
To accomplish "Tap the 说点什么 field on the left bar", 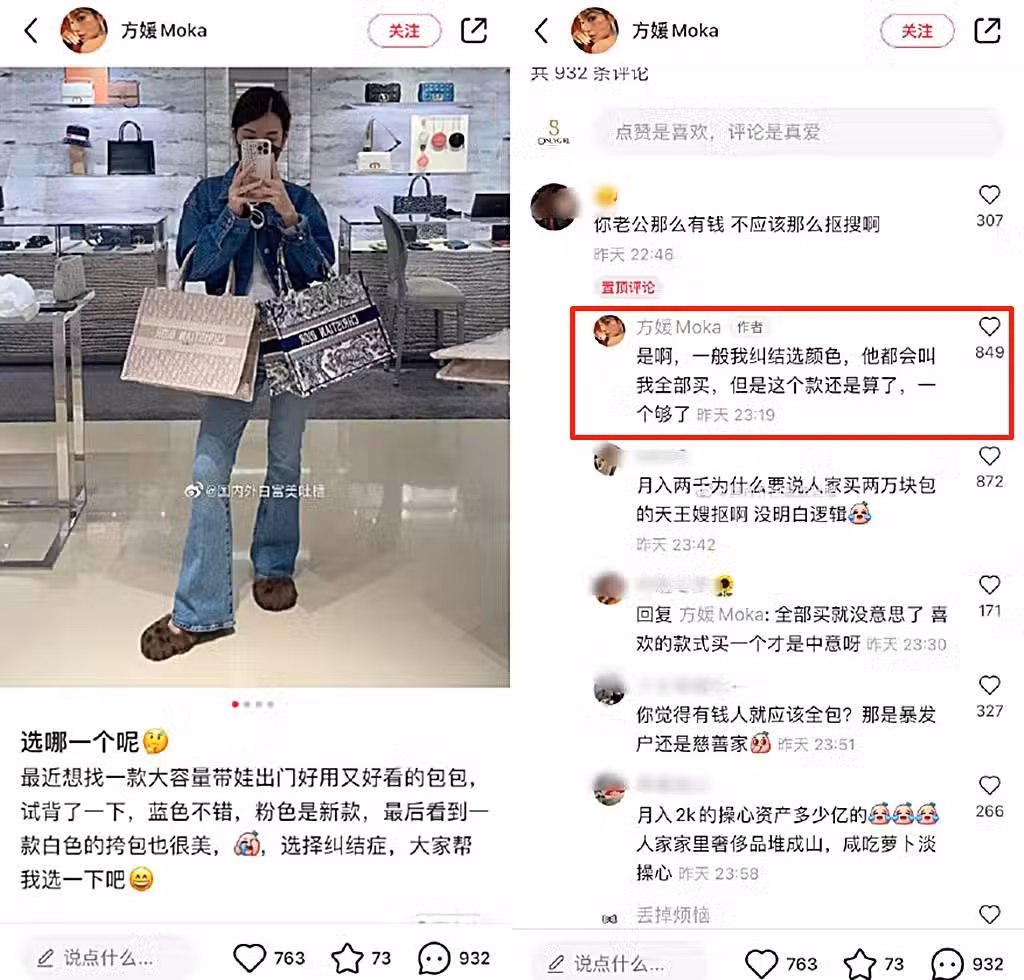I will pos(108,958).
